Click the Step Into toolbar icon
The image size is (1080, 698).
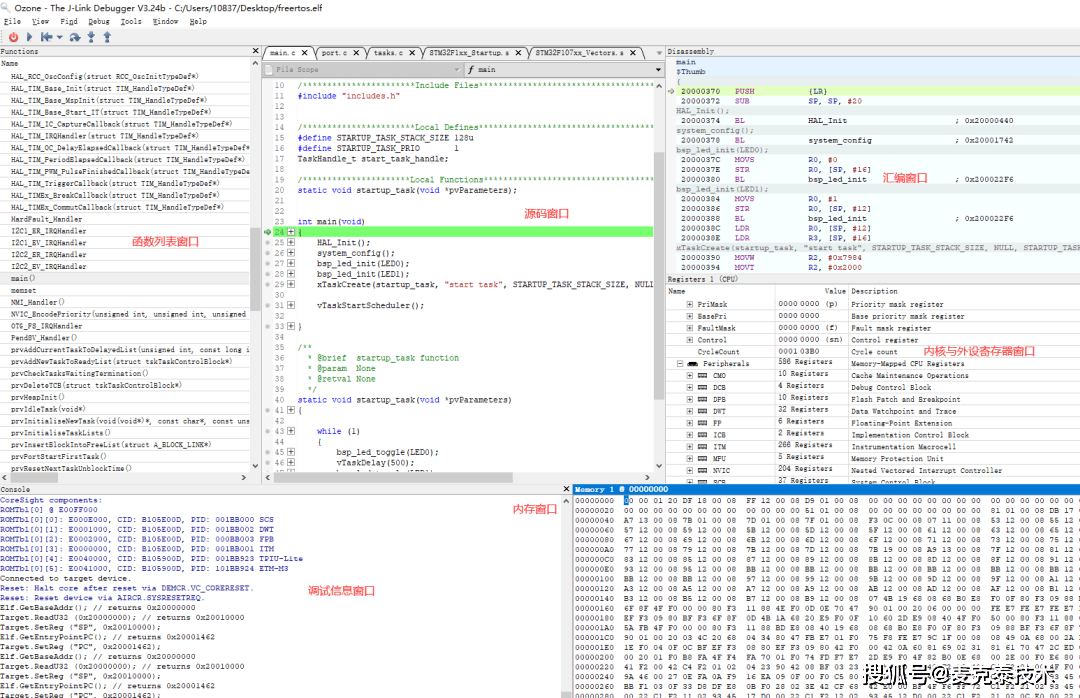(92, 37)
